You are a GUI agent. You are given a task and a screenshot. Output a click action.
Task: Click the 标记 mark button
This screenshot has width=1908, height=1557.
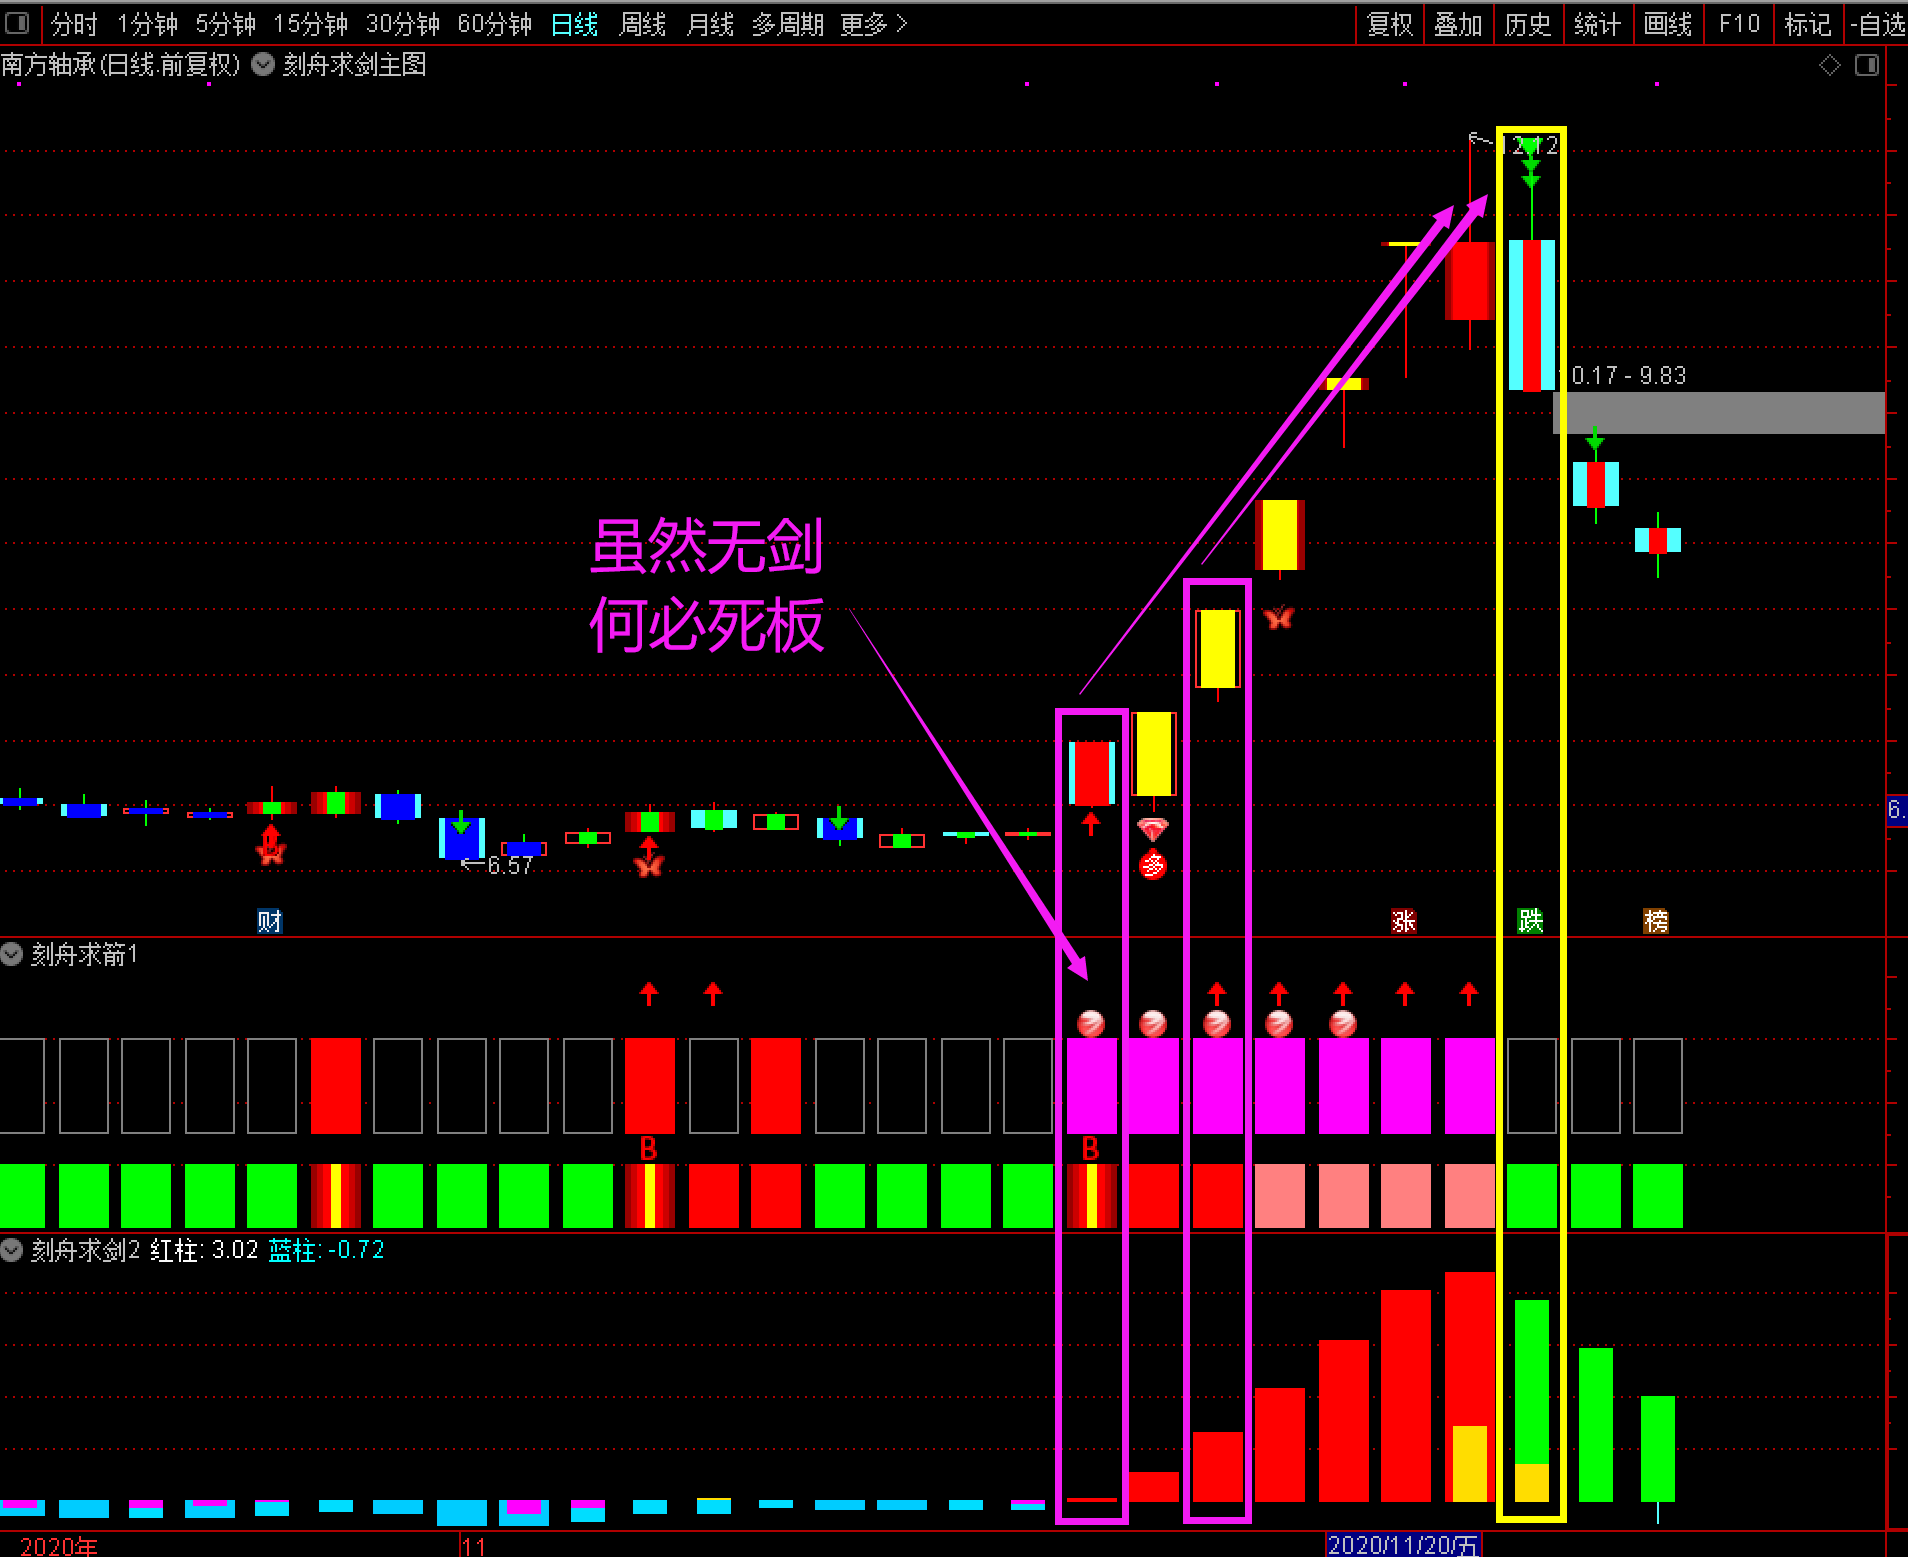point(1808,23)
